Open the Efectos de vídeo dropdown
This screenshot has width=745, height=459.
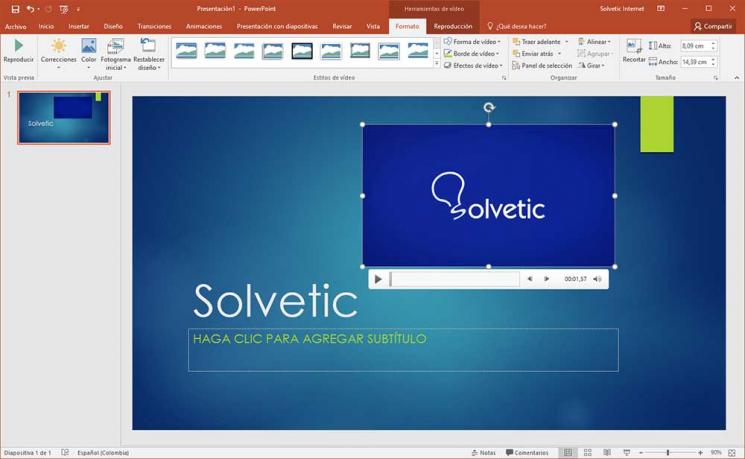click(473, 66)
